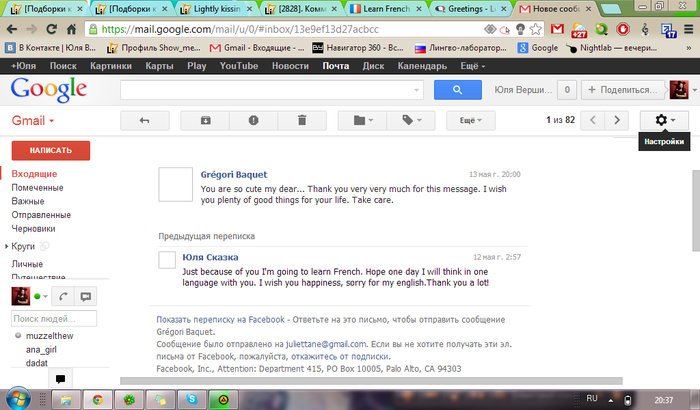This screenshot has width=700, height=410.
Task: Open the Входящие inbox folder
Action: [x=34, y=174]
